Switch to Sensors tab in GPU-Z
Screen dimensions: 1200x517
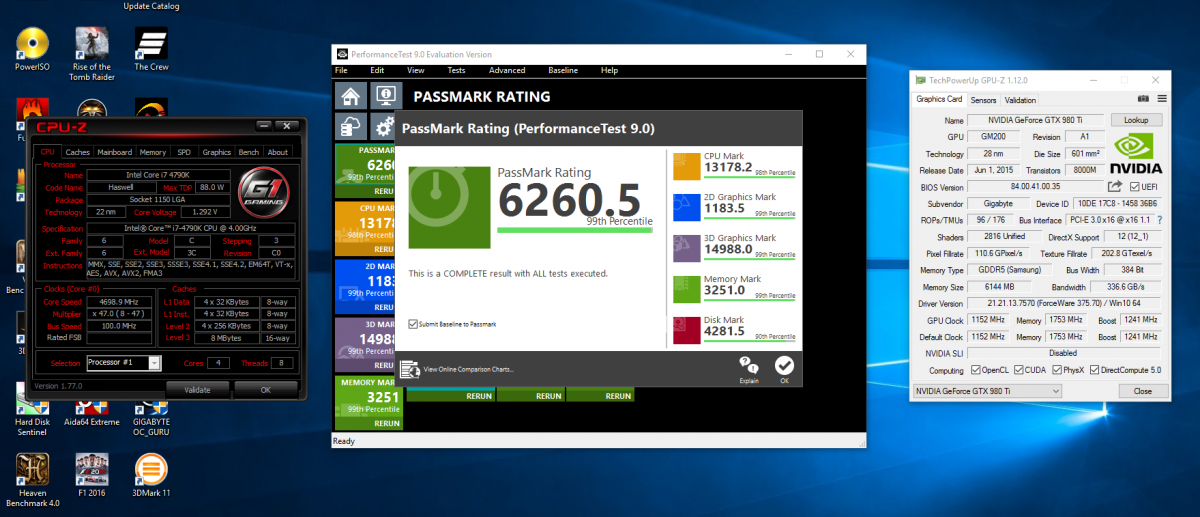coord(983,100)
